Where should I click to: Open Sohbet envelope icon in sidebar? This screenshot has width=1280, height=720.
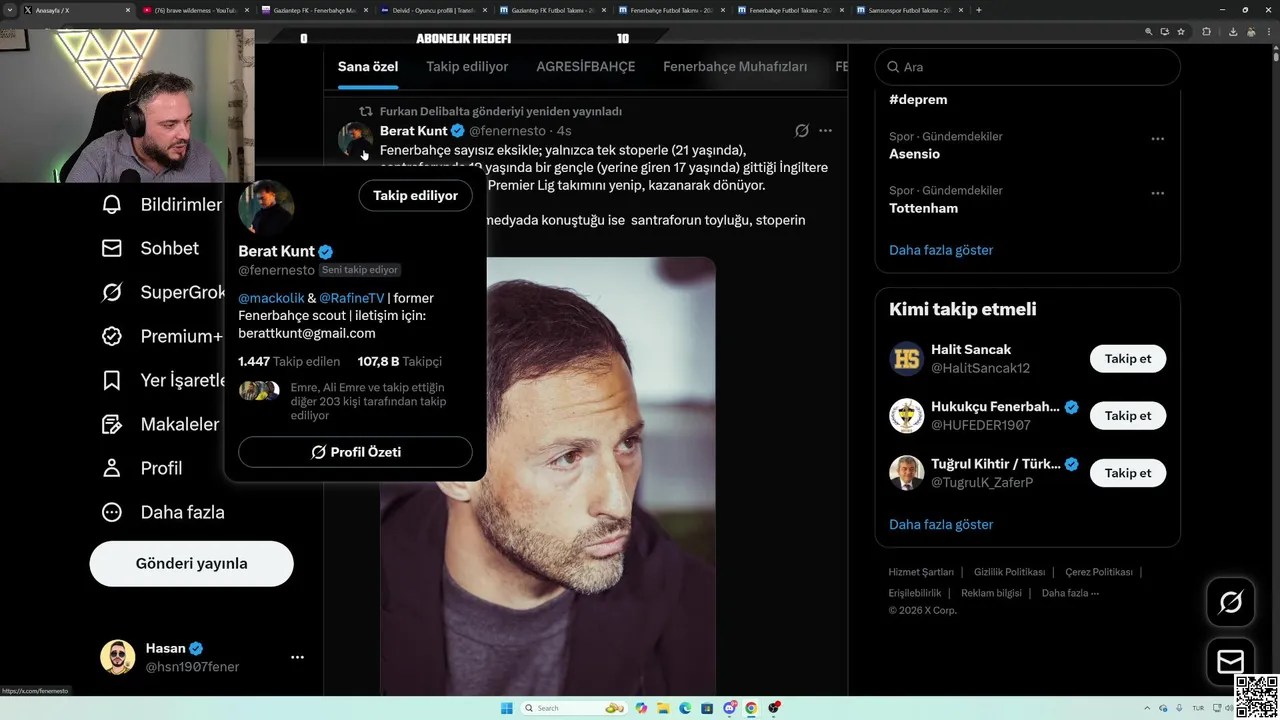[x=112, y=248]
